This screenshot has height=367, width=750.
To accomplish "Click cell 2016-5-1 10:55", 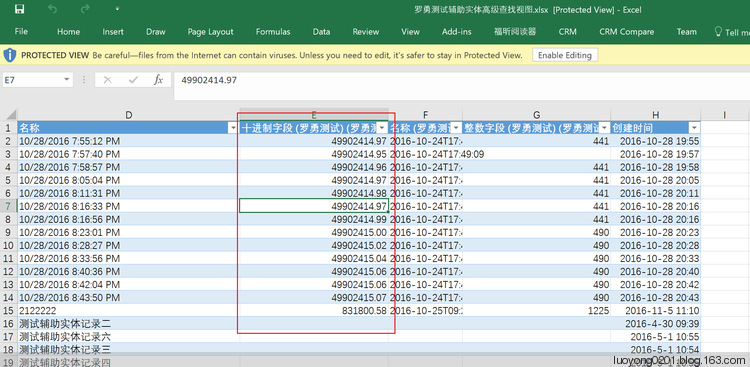I will [x=655, y=336].
